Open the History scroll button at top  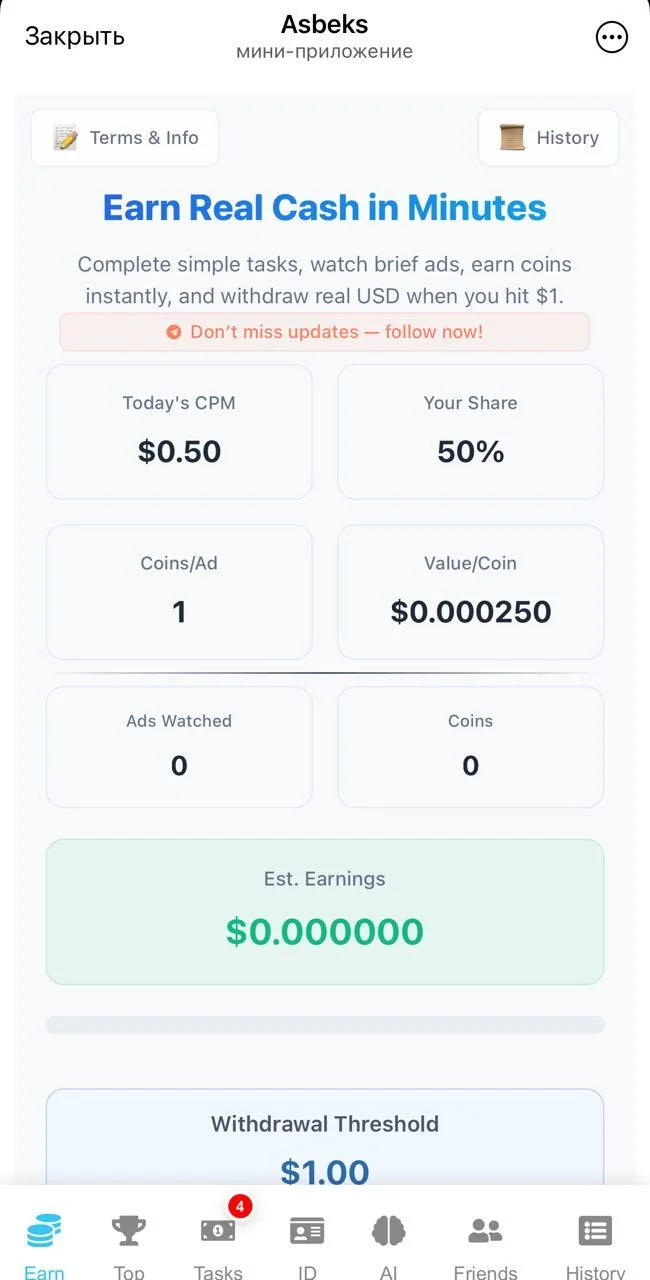click(x=548, y=138)
